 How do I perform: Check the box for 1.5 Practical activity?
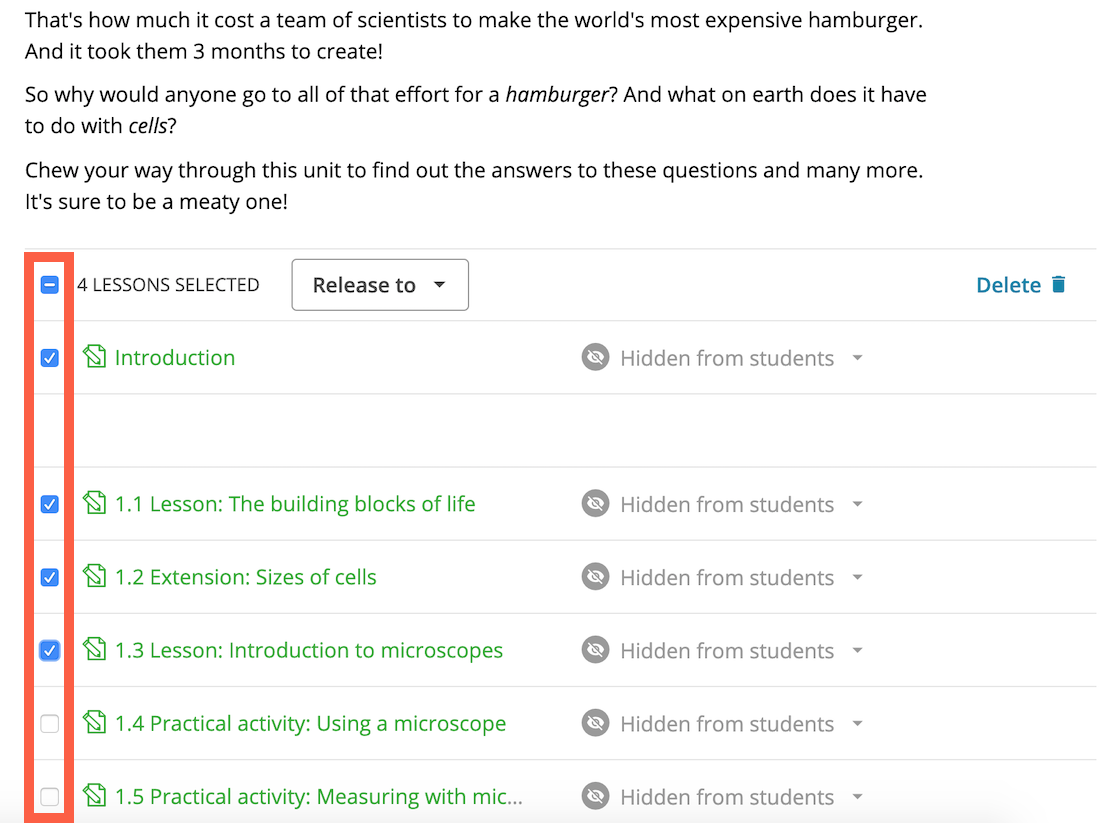point(49,797)
